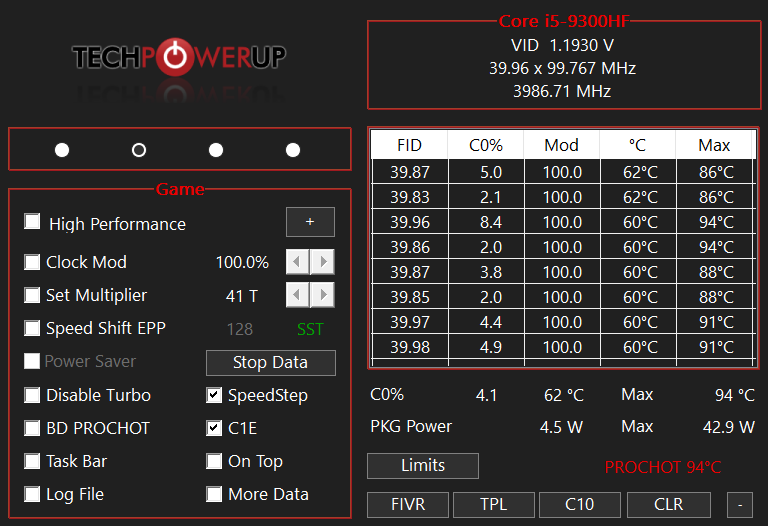Click the Stop Data button
Viewport: 768px width, 526px height.
(271, 362)
